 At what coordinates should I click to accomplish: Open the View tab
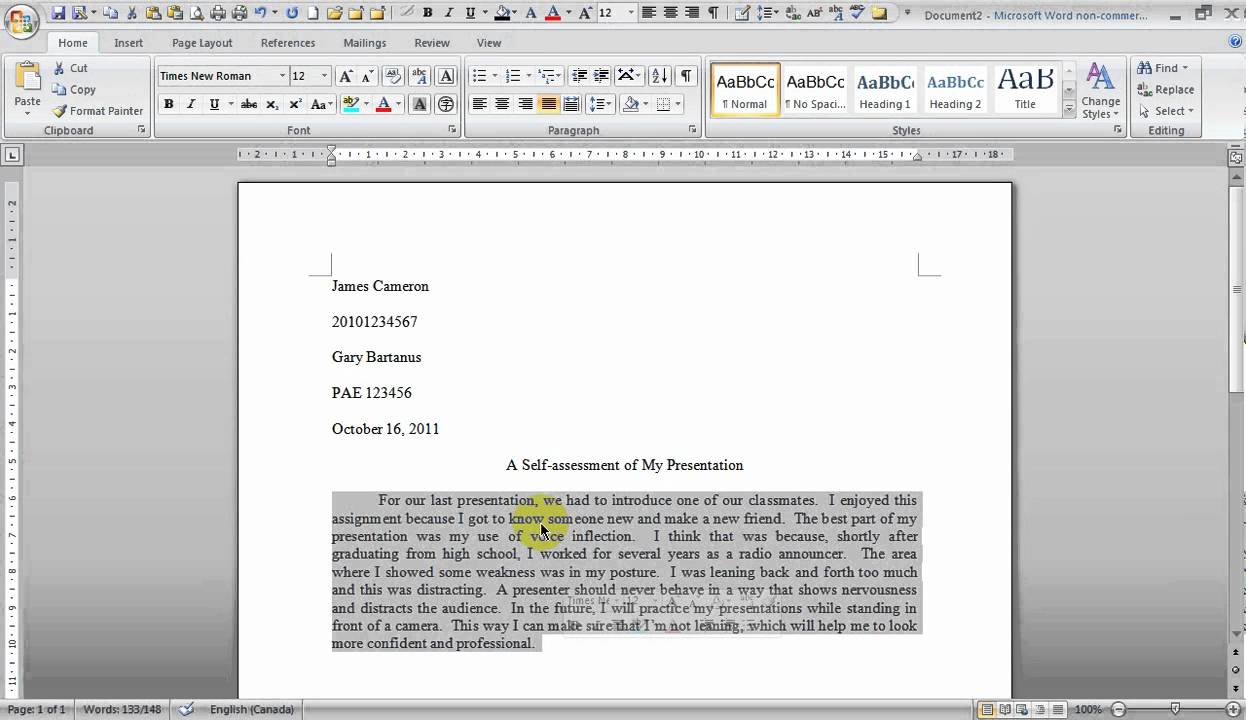pos(489,43)
